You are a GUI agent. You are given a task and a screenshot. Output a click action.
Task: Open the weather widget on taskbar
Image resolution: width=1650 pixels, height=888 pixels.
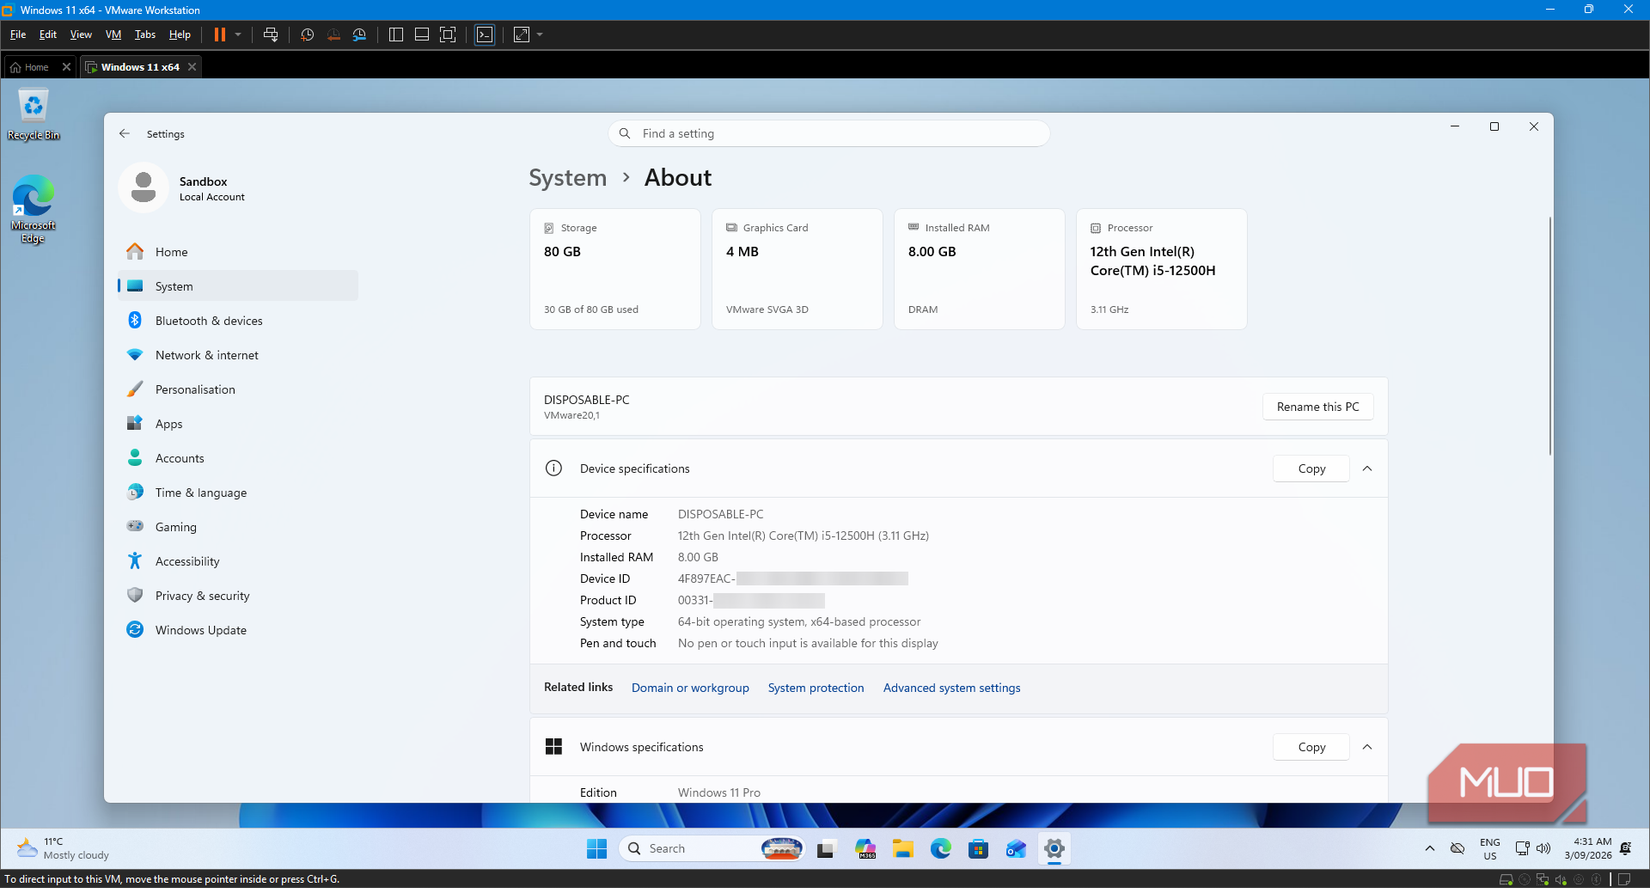pos(64,849)
